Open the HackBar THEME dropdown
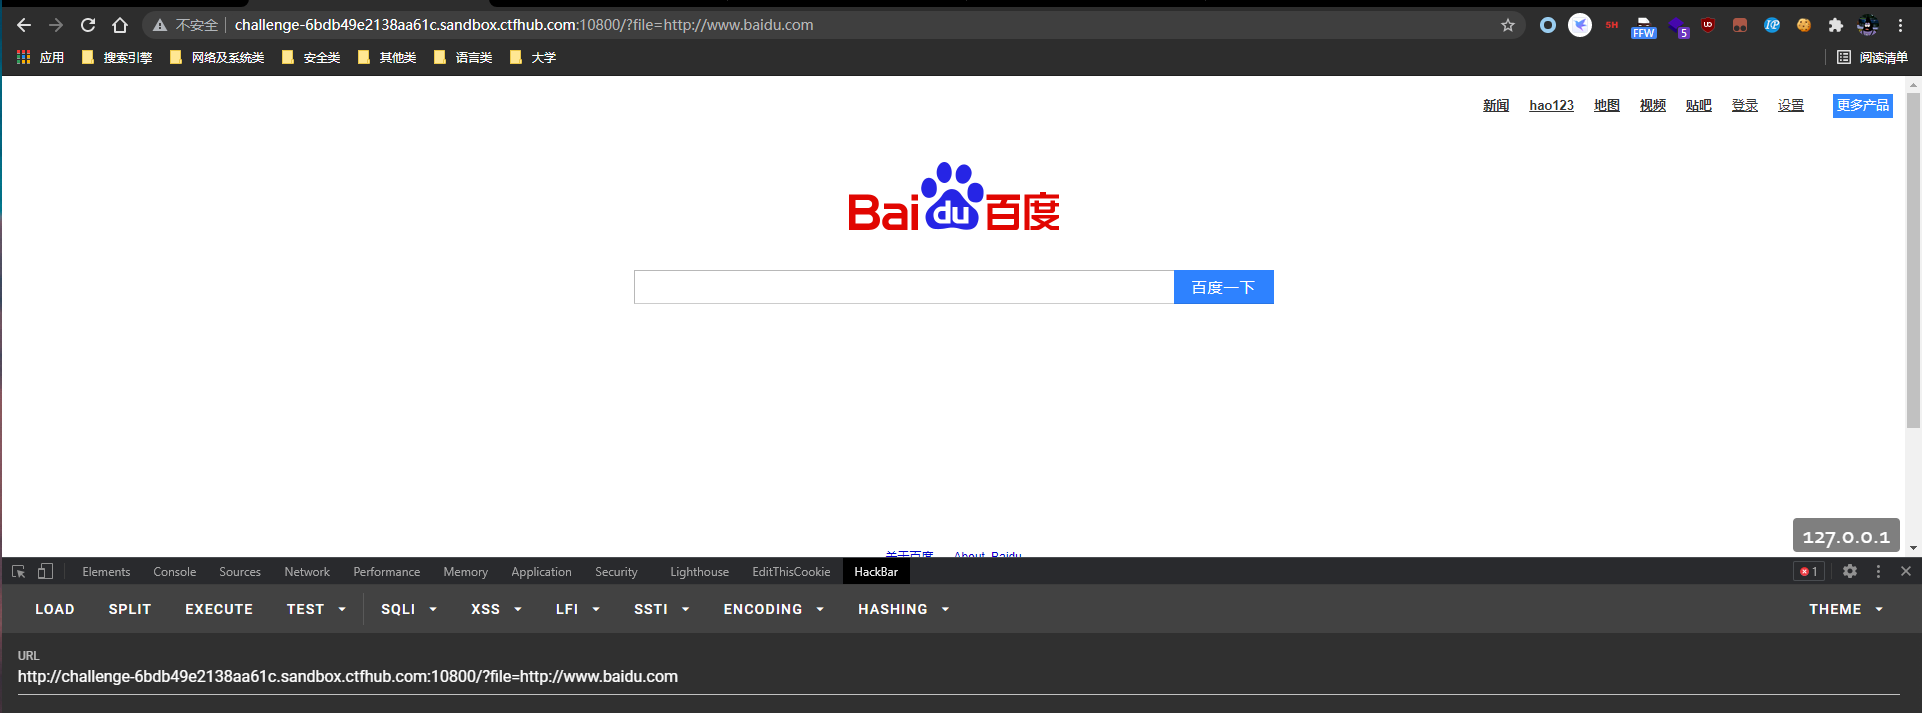This screenshot has width=1922, height=713. (x=1846, y=609)
